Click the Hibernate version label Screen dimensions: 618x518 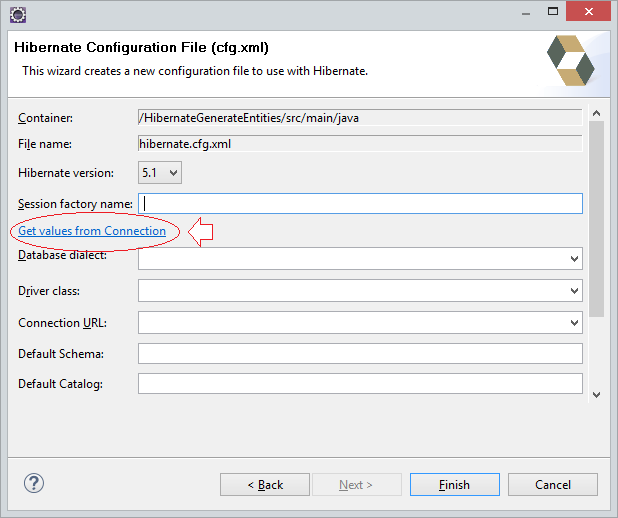[x=66, y=173]
